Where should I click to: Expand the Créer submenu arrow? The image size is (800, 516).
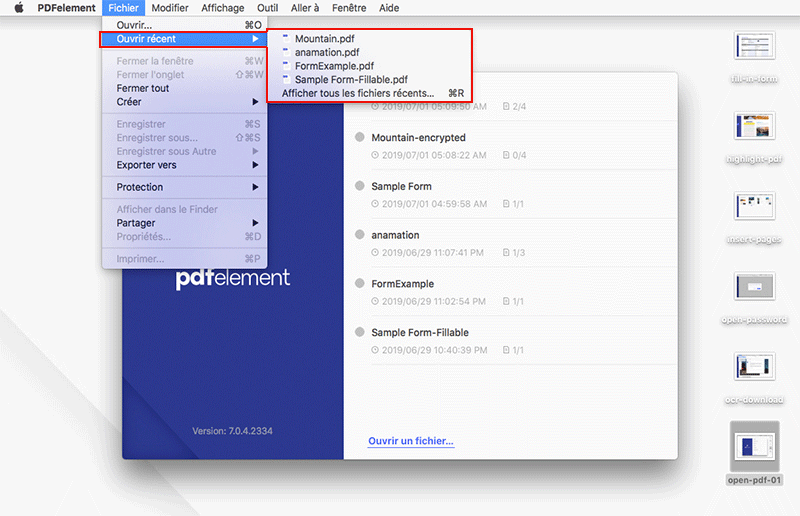click(255, 102)
